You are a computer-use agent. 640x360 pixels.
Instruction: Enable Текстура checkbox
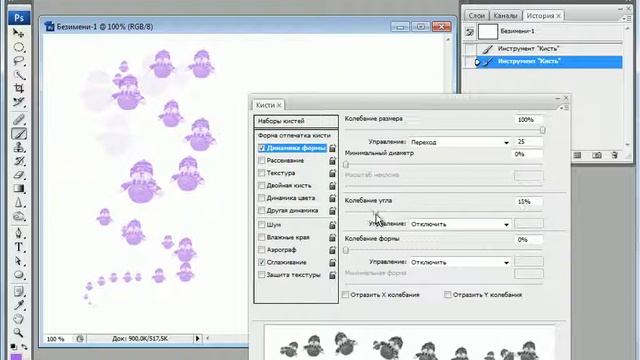[262, 173]
